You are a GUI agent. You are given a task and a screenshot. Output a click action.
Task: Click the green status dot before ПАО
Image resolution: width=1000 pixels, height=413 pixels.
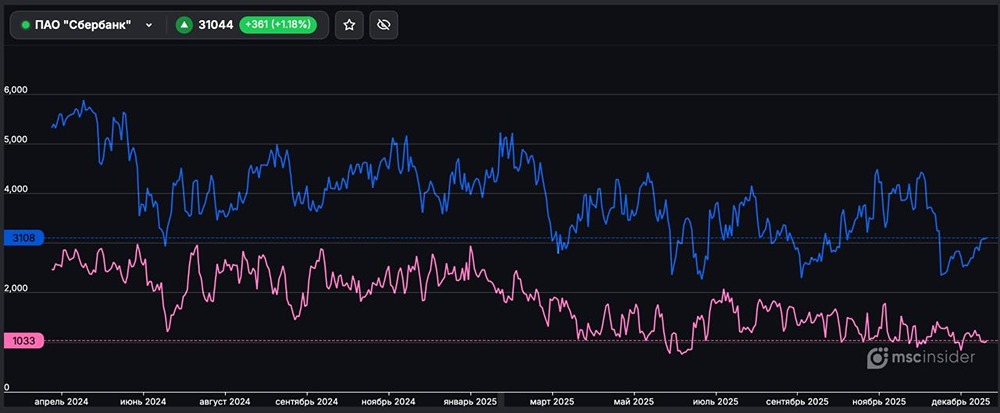[x=25, y=25]
